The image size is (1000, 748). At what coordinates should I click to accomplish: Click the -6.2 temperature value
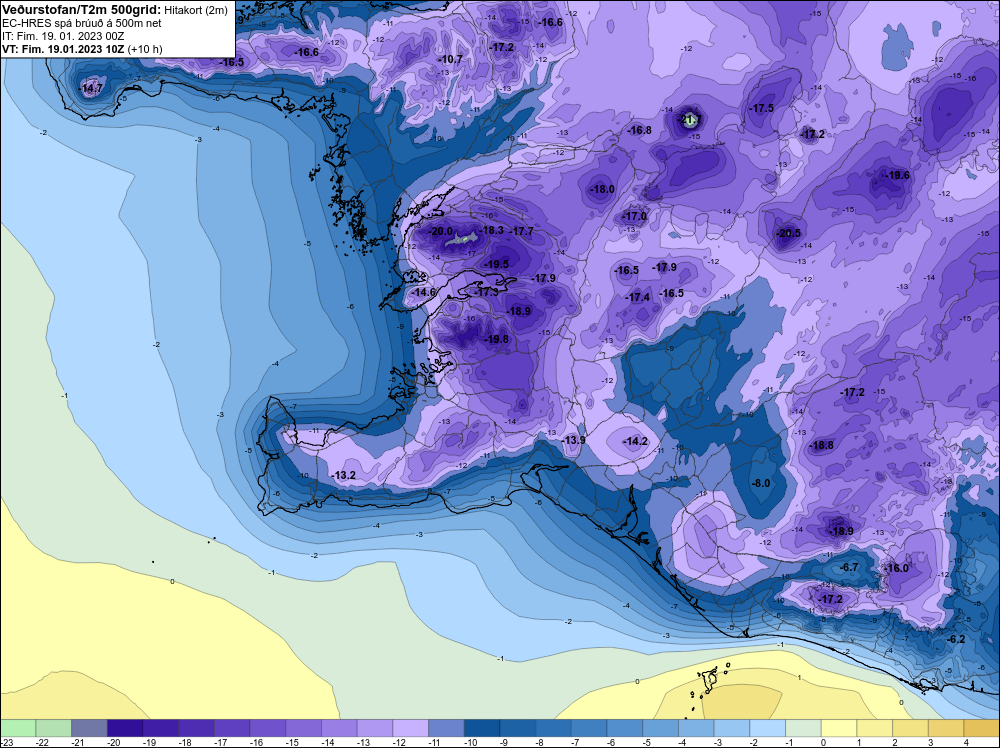point(956,639)
